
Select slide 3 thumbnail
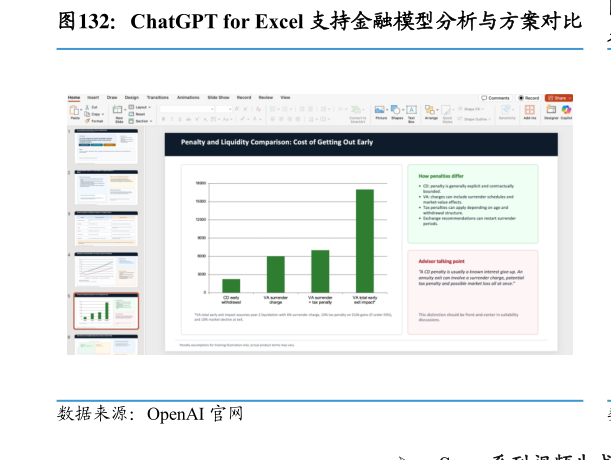tap(106, 228)
